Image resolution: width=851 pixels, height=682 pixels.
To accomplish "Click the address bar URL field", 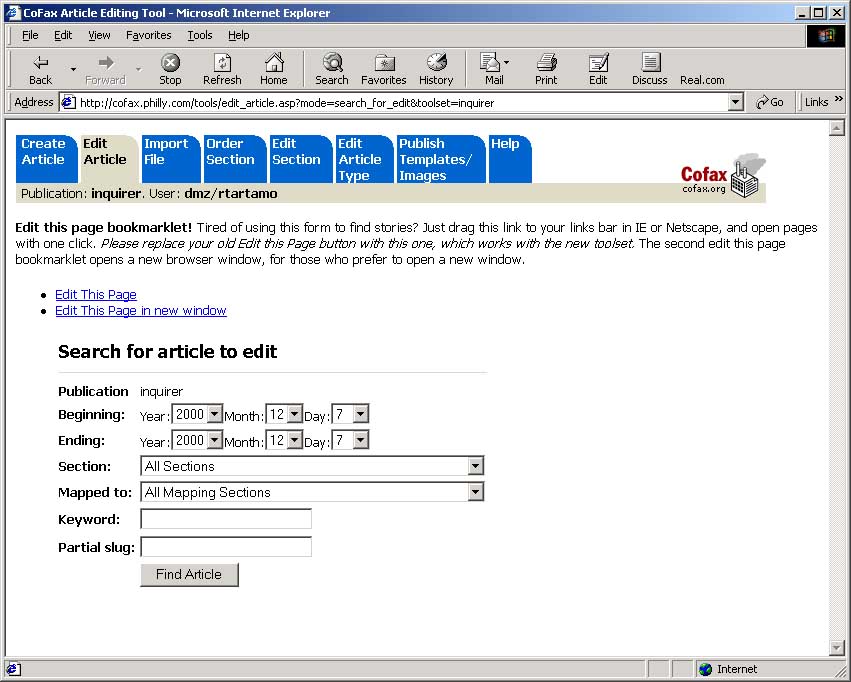I will pyautogui.click(x=403, y=103).
